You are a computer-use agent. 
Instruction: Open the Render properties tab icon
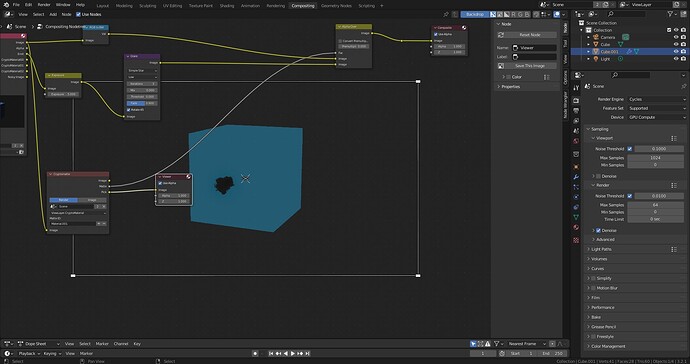(x=576, y=101)
